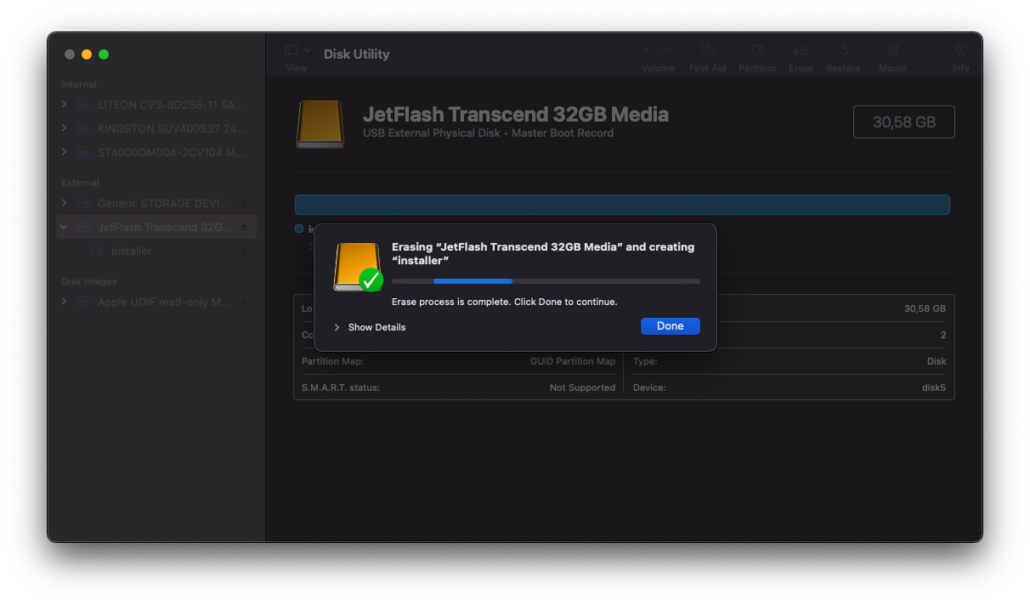
Task: Click "Erase process is complete" message
Action: tap(504, 302)
